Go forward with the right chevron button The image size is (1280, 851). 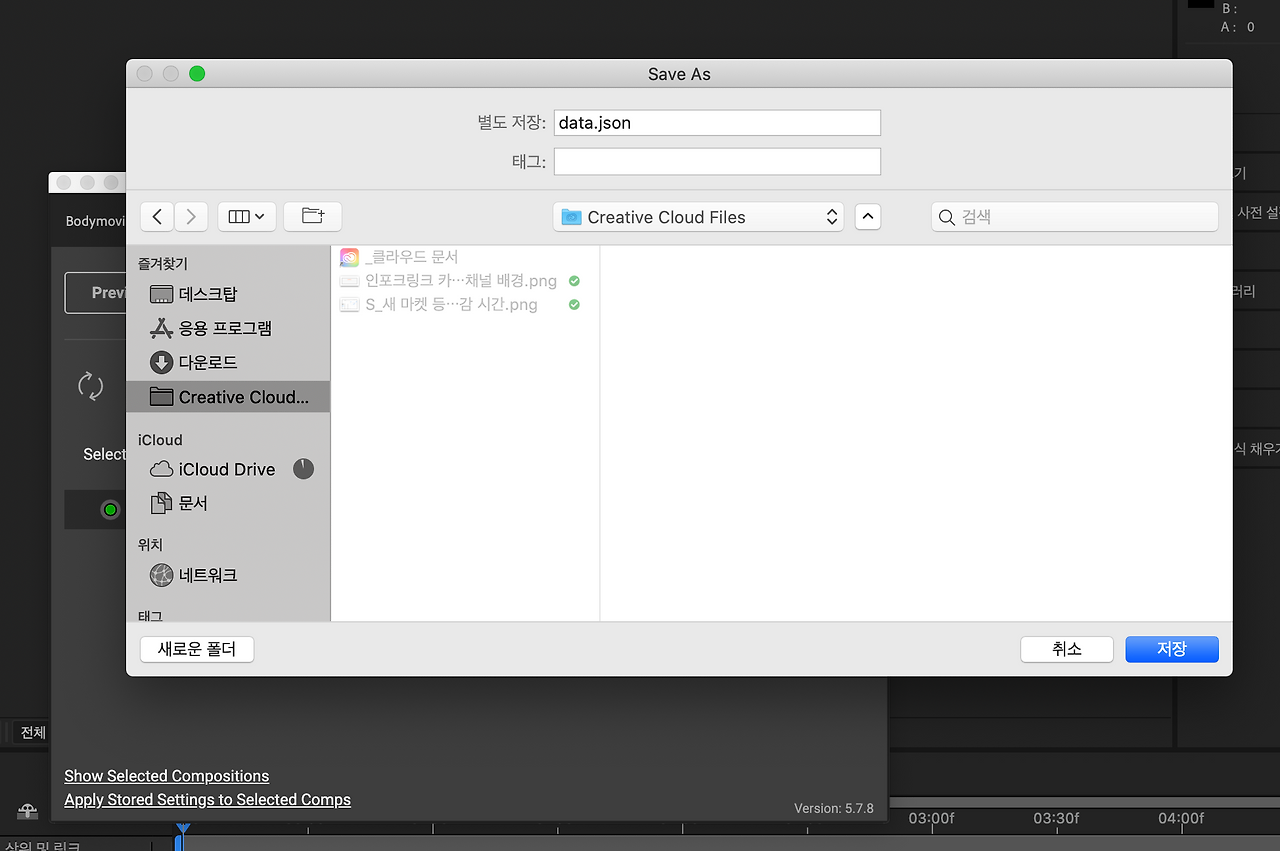click(190, 216)
